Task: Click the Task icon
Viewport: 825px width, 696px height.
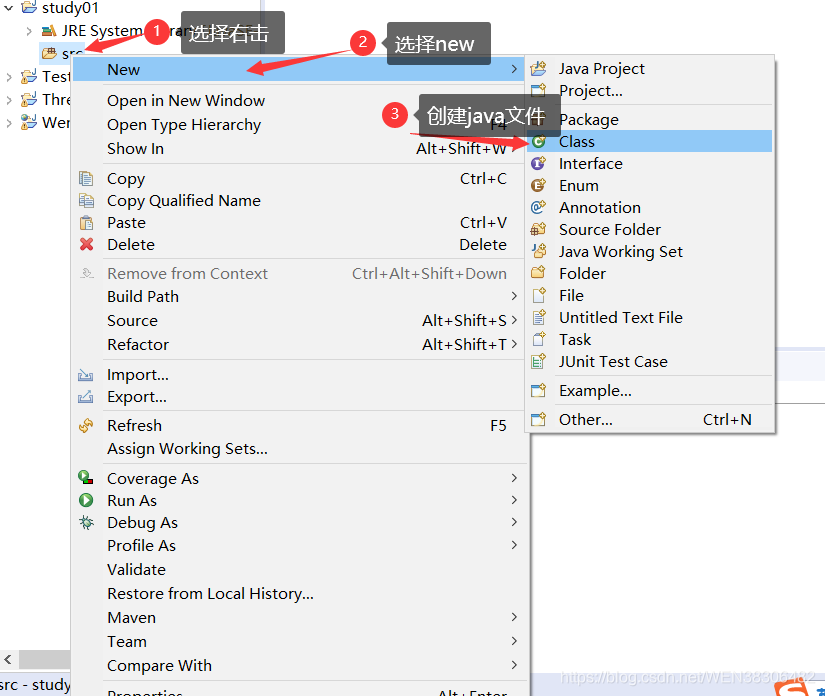Action: [x=538, y=339]
